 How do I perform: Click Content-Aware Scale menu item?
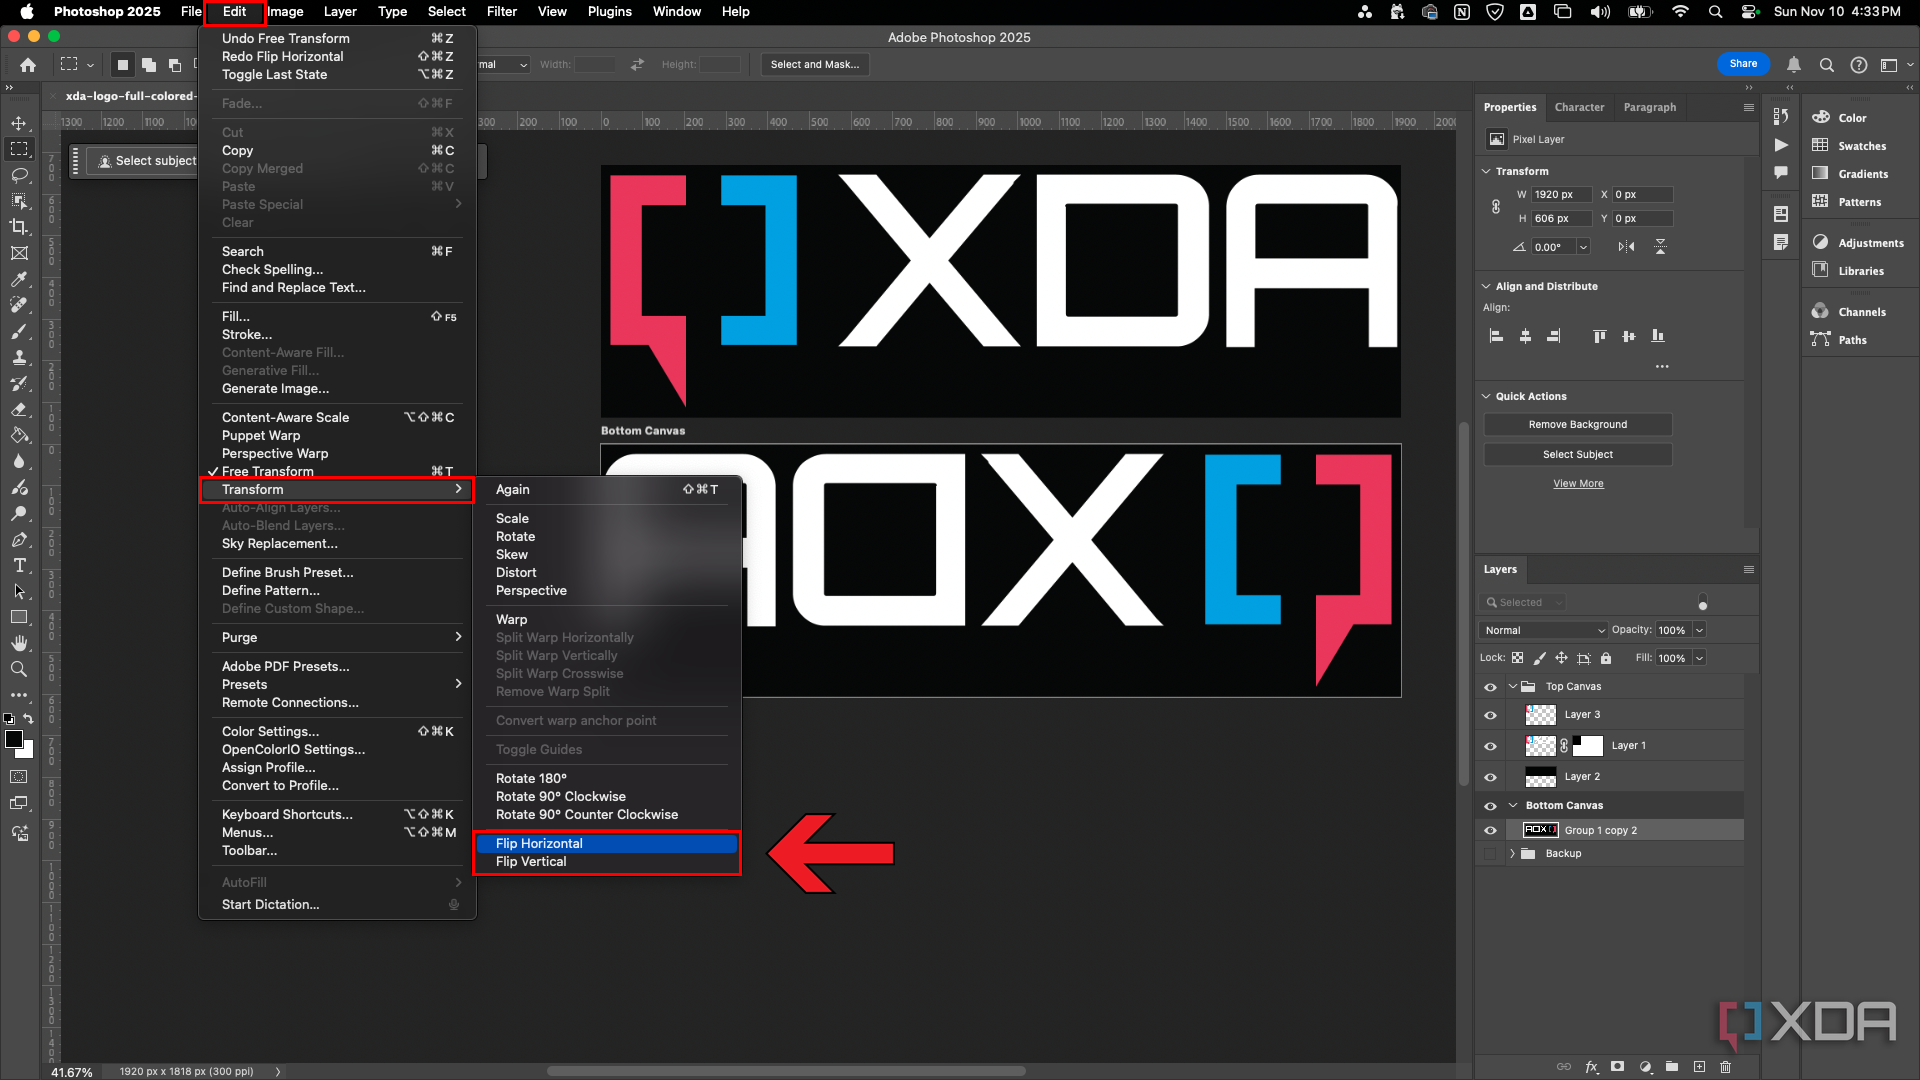coord(337,418)
